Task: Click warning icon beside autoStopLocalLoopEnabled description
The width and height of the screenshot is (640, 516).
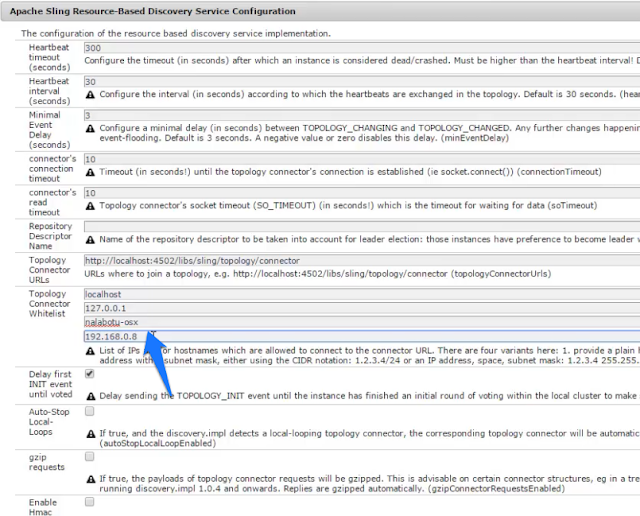Action: (91, 434)
